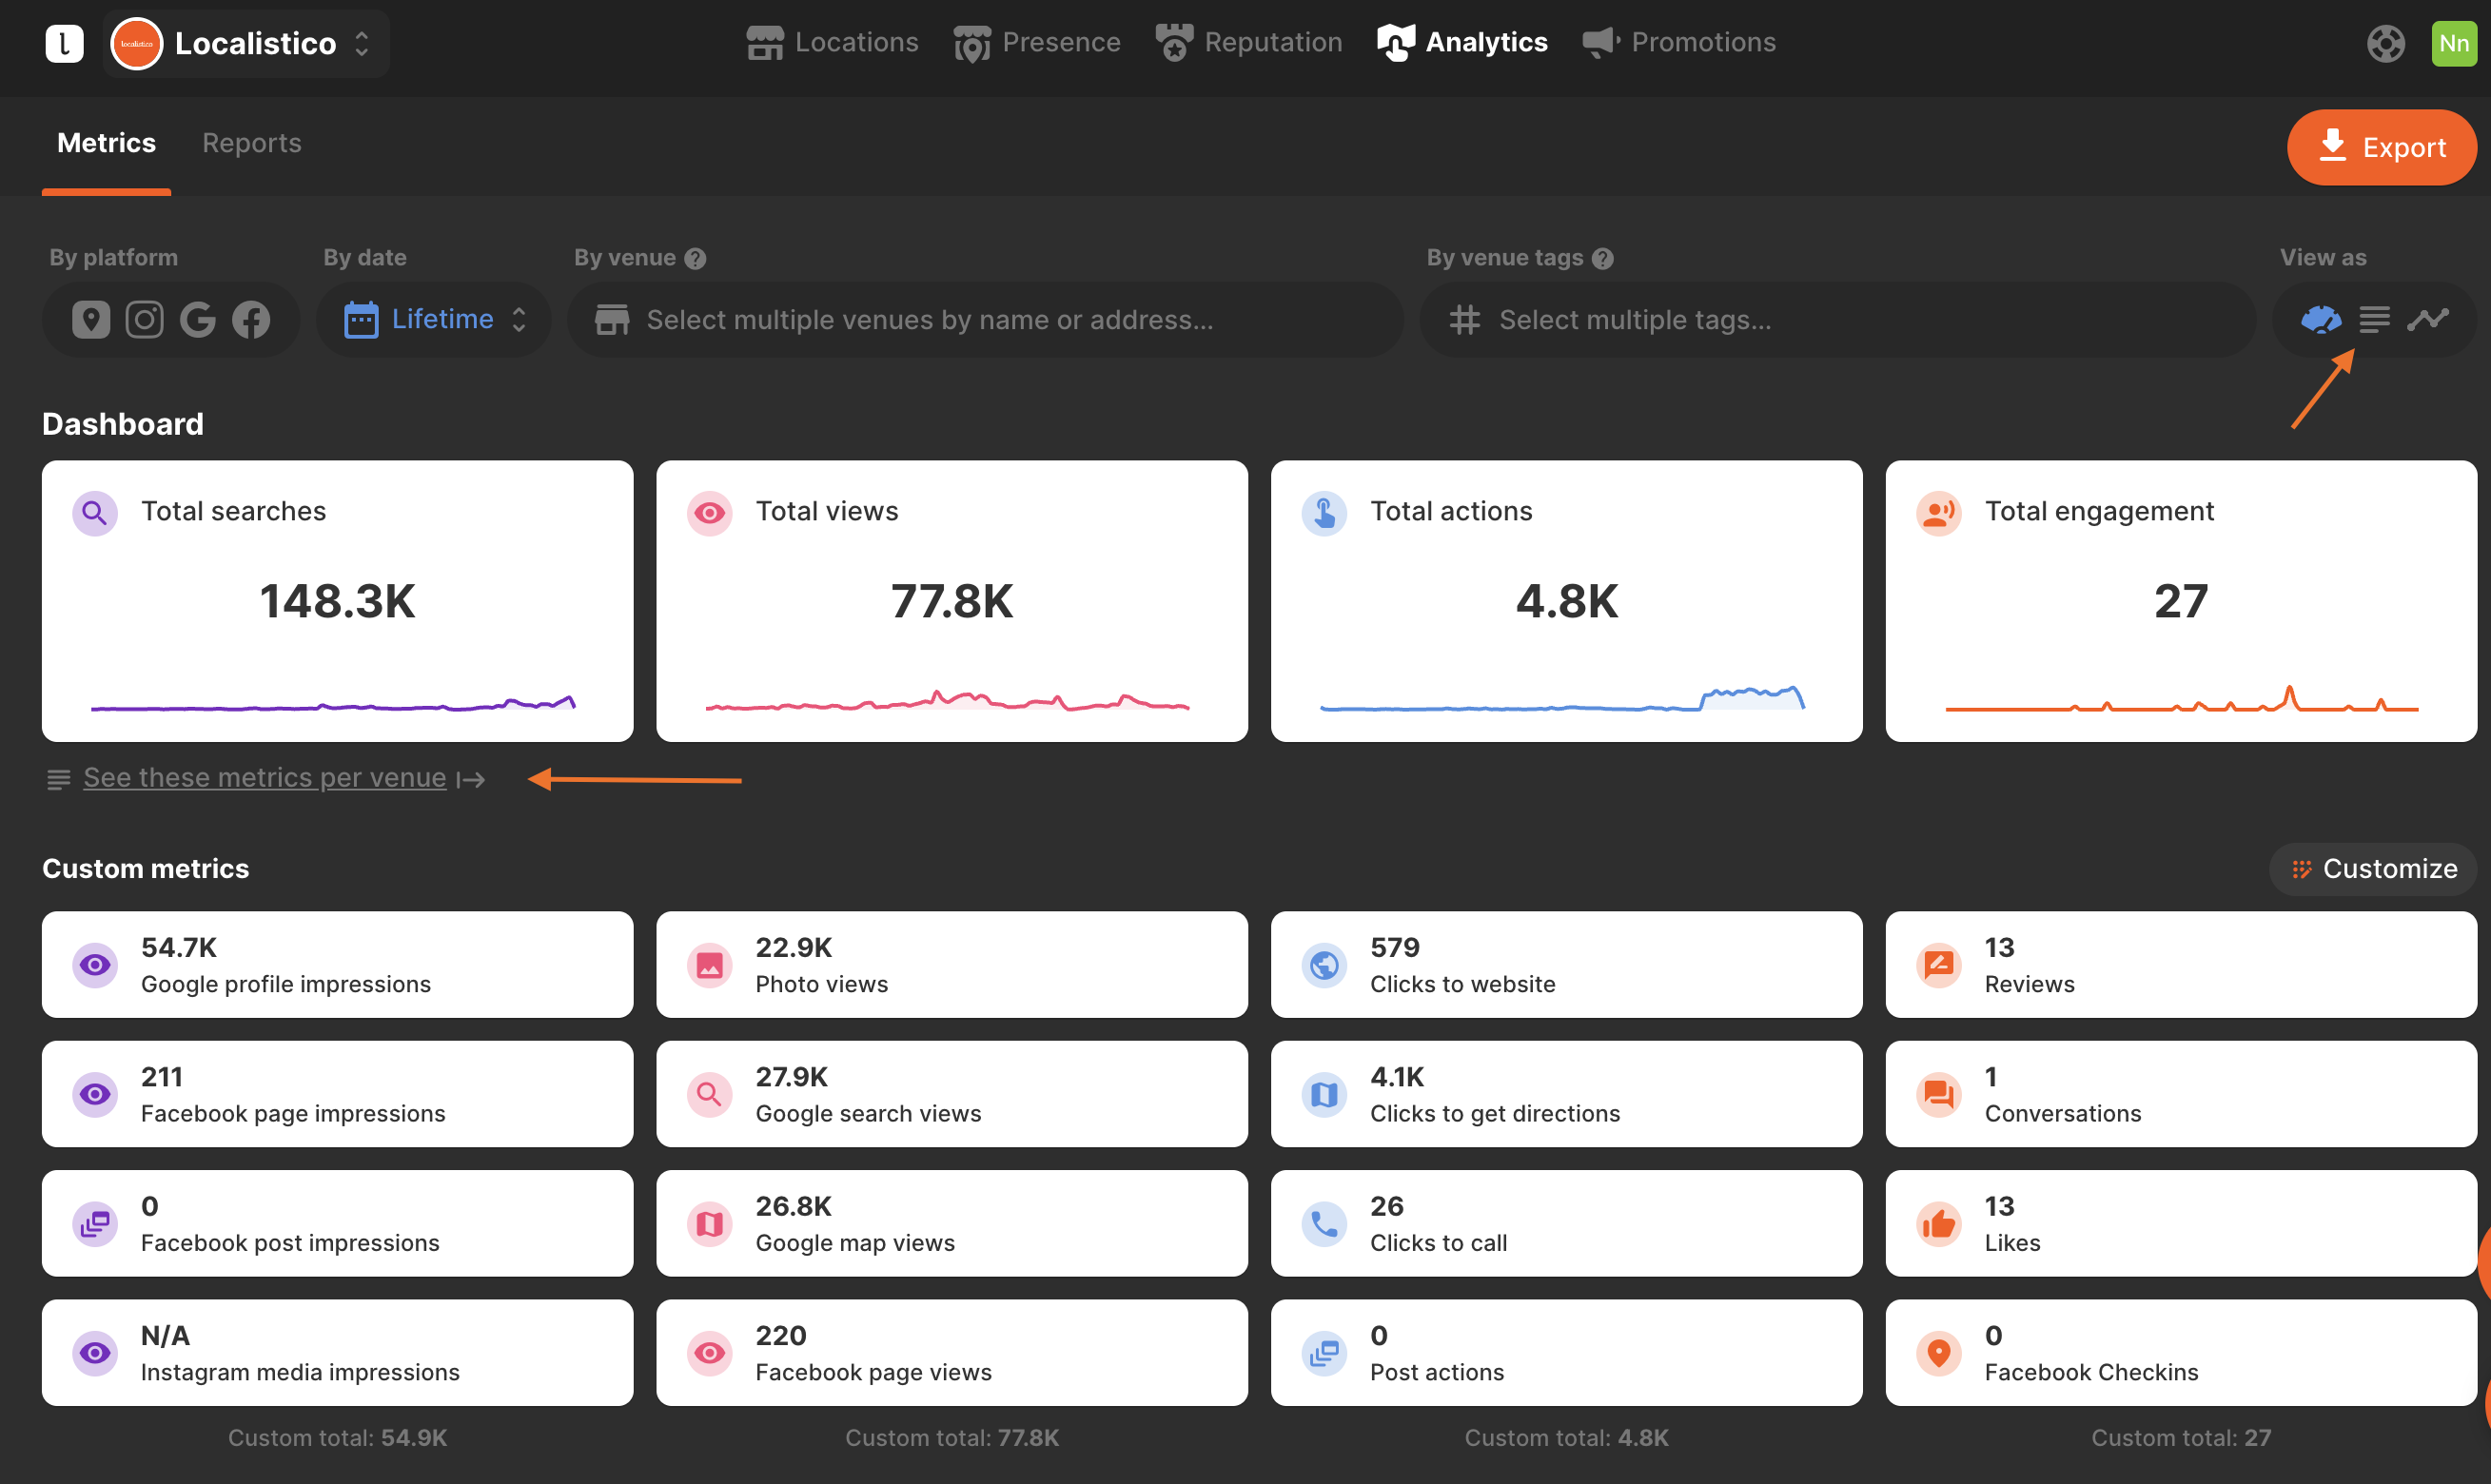Go to the Locations menu
Viewport: 2491px width, 1484px height.
pyautogui.click(x=832, y=43)
